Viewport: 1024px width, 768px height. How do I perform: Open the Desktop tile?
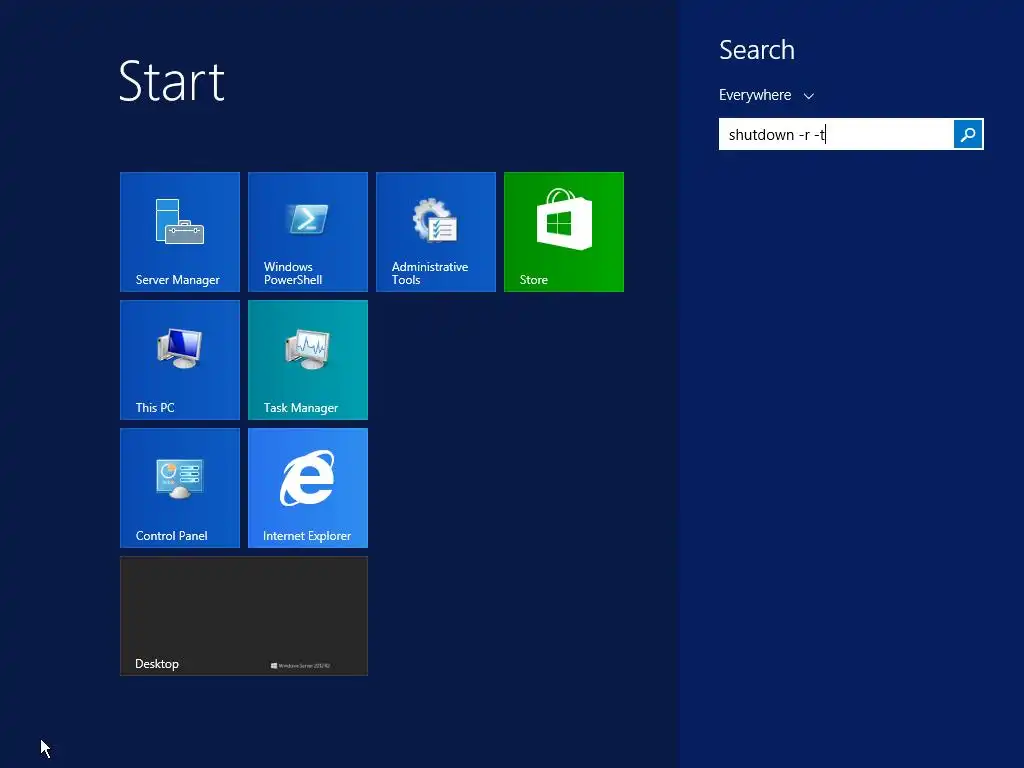244,616
